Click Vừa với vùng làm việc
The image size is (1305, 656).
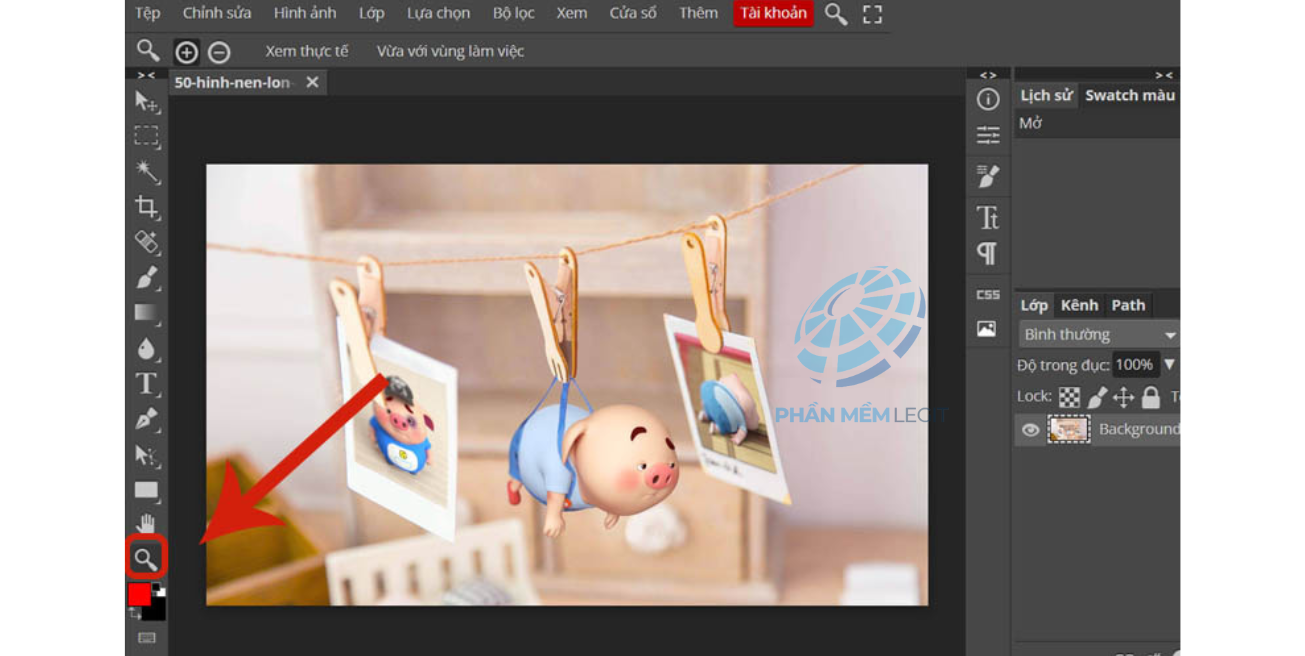pos(450,51)
